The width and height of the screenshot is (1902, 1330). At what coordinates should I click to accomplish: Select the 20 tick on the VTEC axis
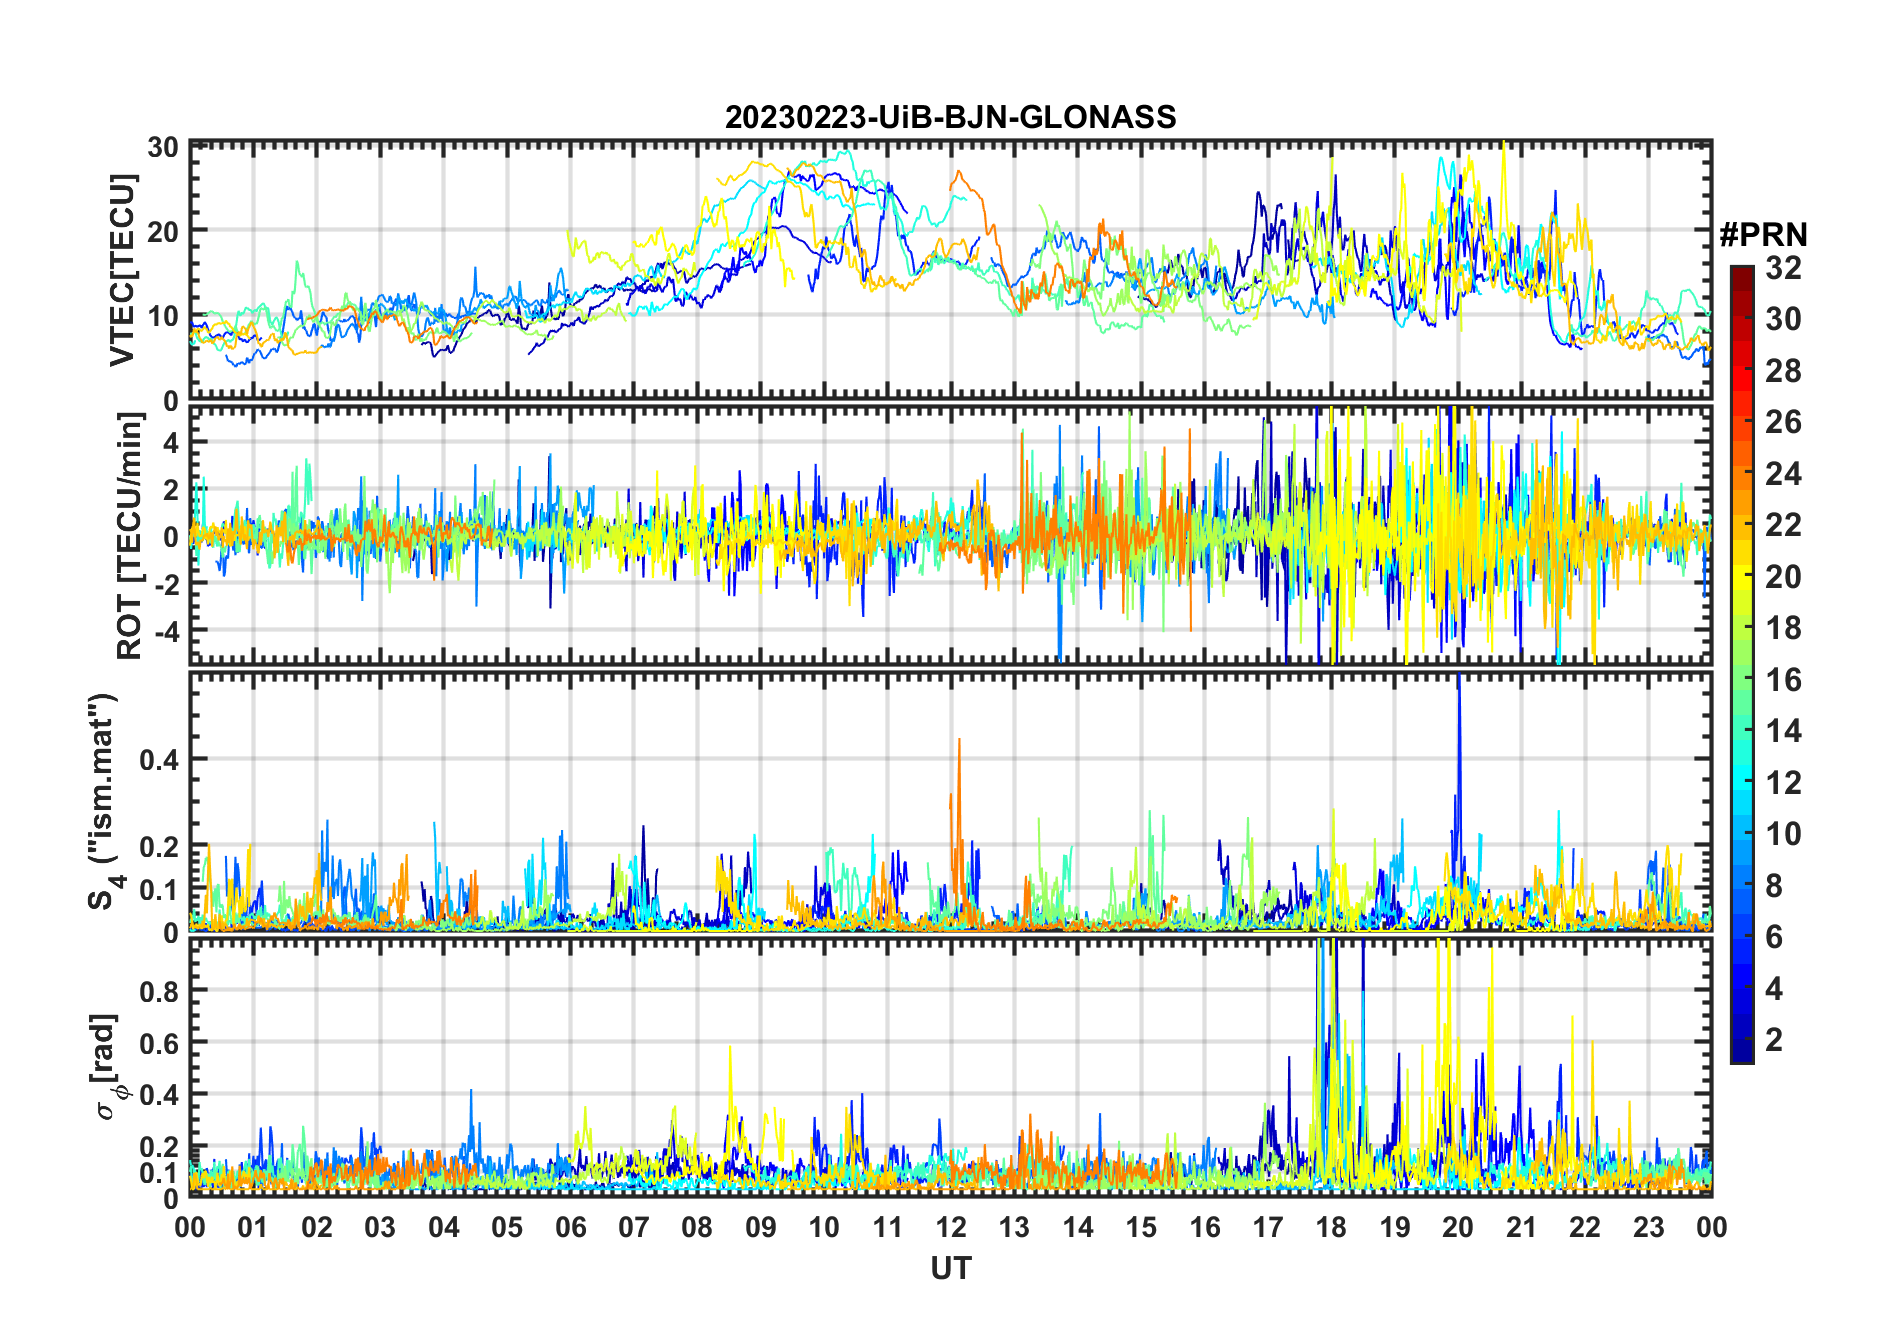pos(163,232)
